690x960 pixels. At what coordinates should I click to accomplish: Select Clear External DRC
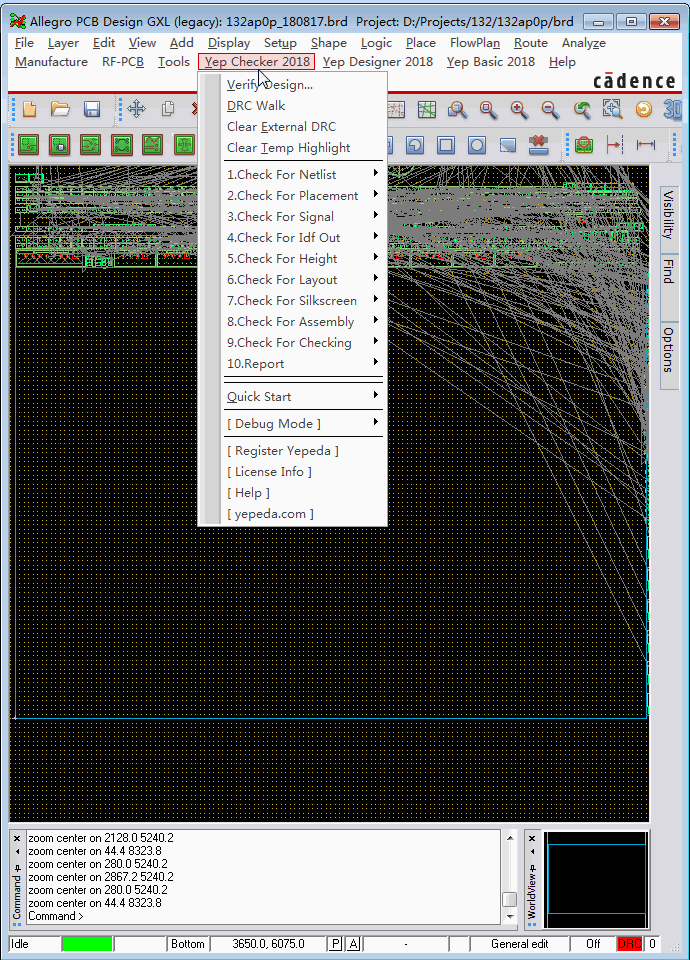coord(303,127)
